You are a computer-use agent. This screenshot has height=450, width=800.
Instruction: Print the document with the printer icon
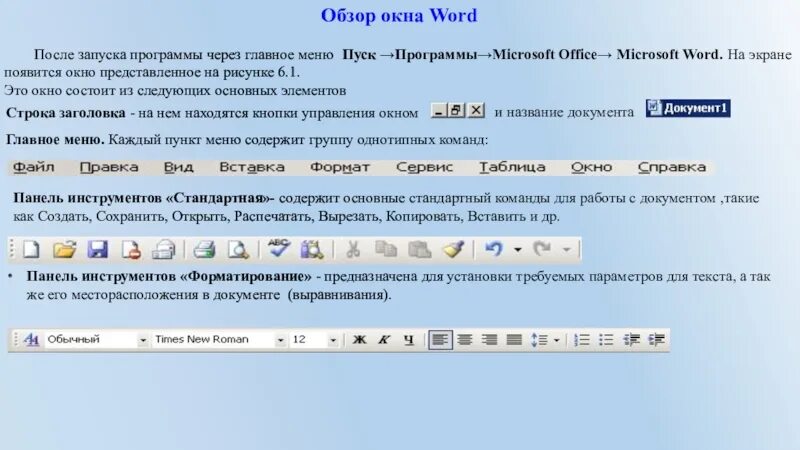click(204, 249)
